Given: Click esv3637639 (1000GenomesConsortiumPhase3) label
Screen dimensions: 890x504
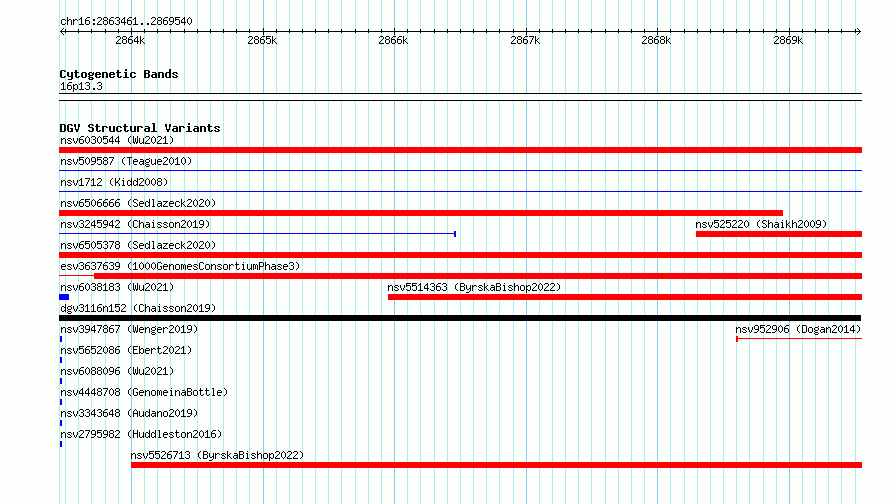Looking at the screenshot, I should pos(180,266).
